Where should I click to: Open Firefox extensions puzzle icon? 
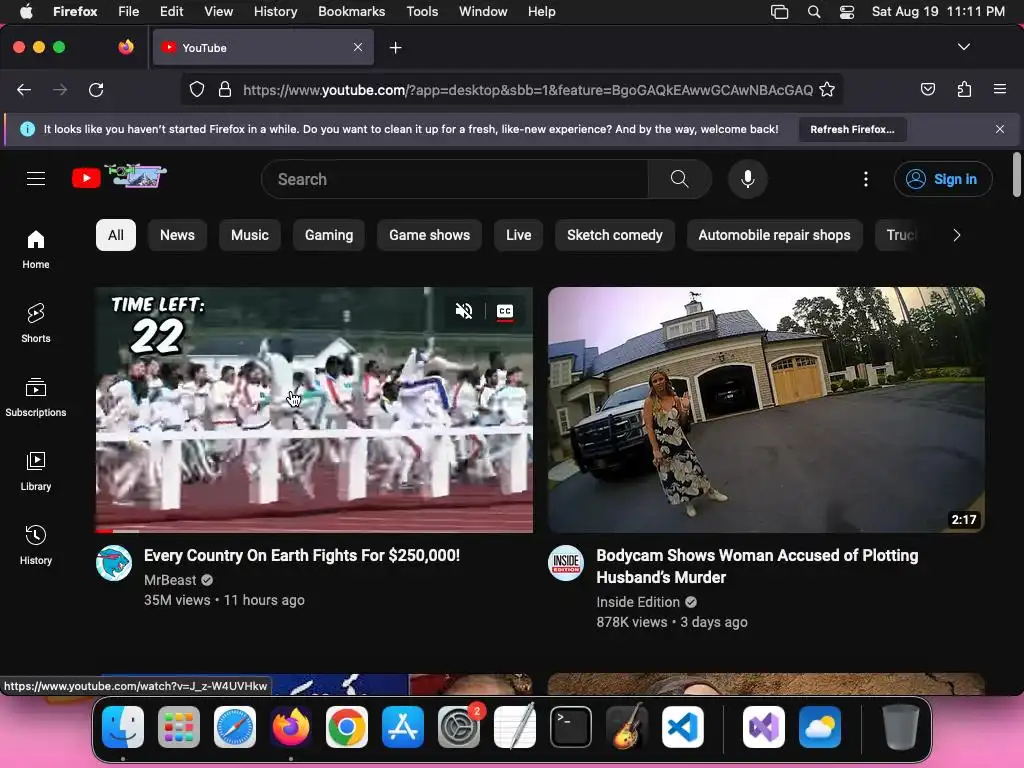click(x=964, y=89)
